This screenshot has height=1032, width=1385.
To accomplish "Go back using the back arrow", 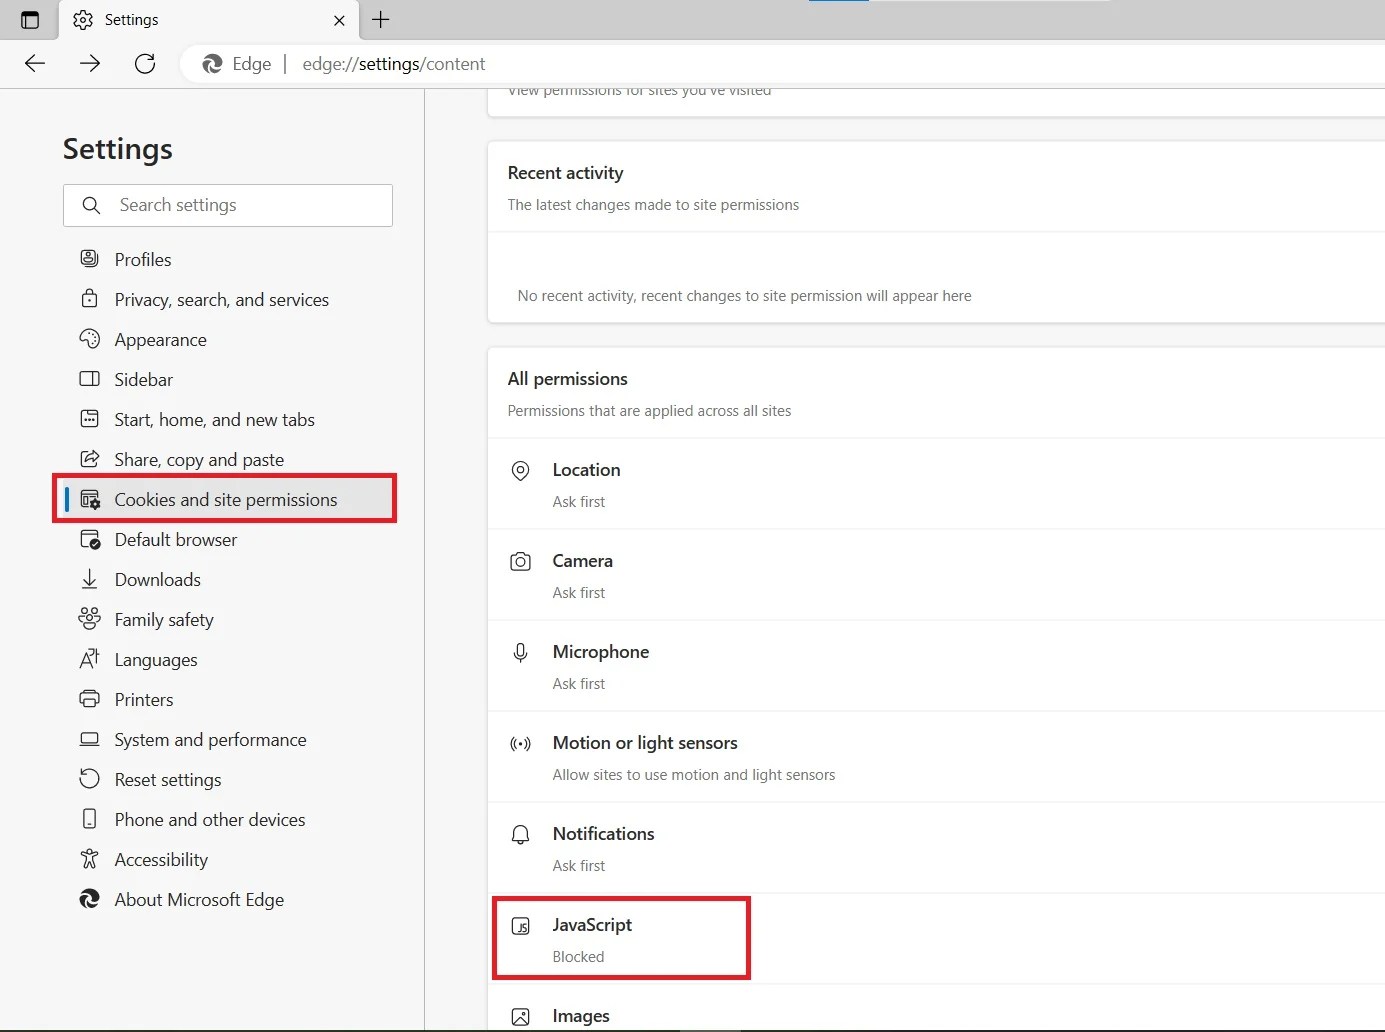I will point(34,63).
